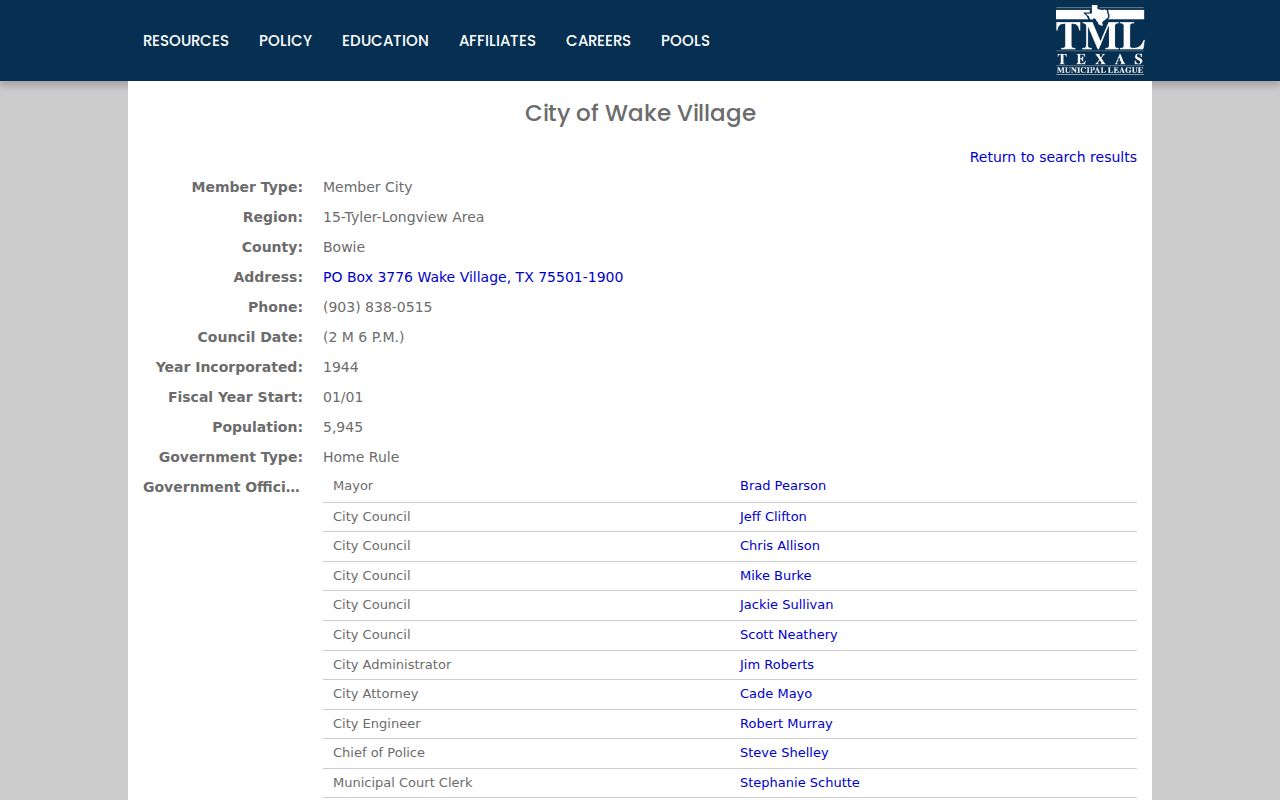Screen dimensions: 1280x800
Task: Click the Mayor title cell
Action: pos(353,486)
